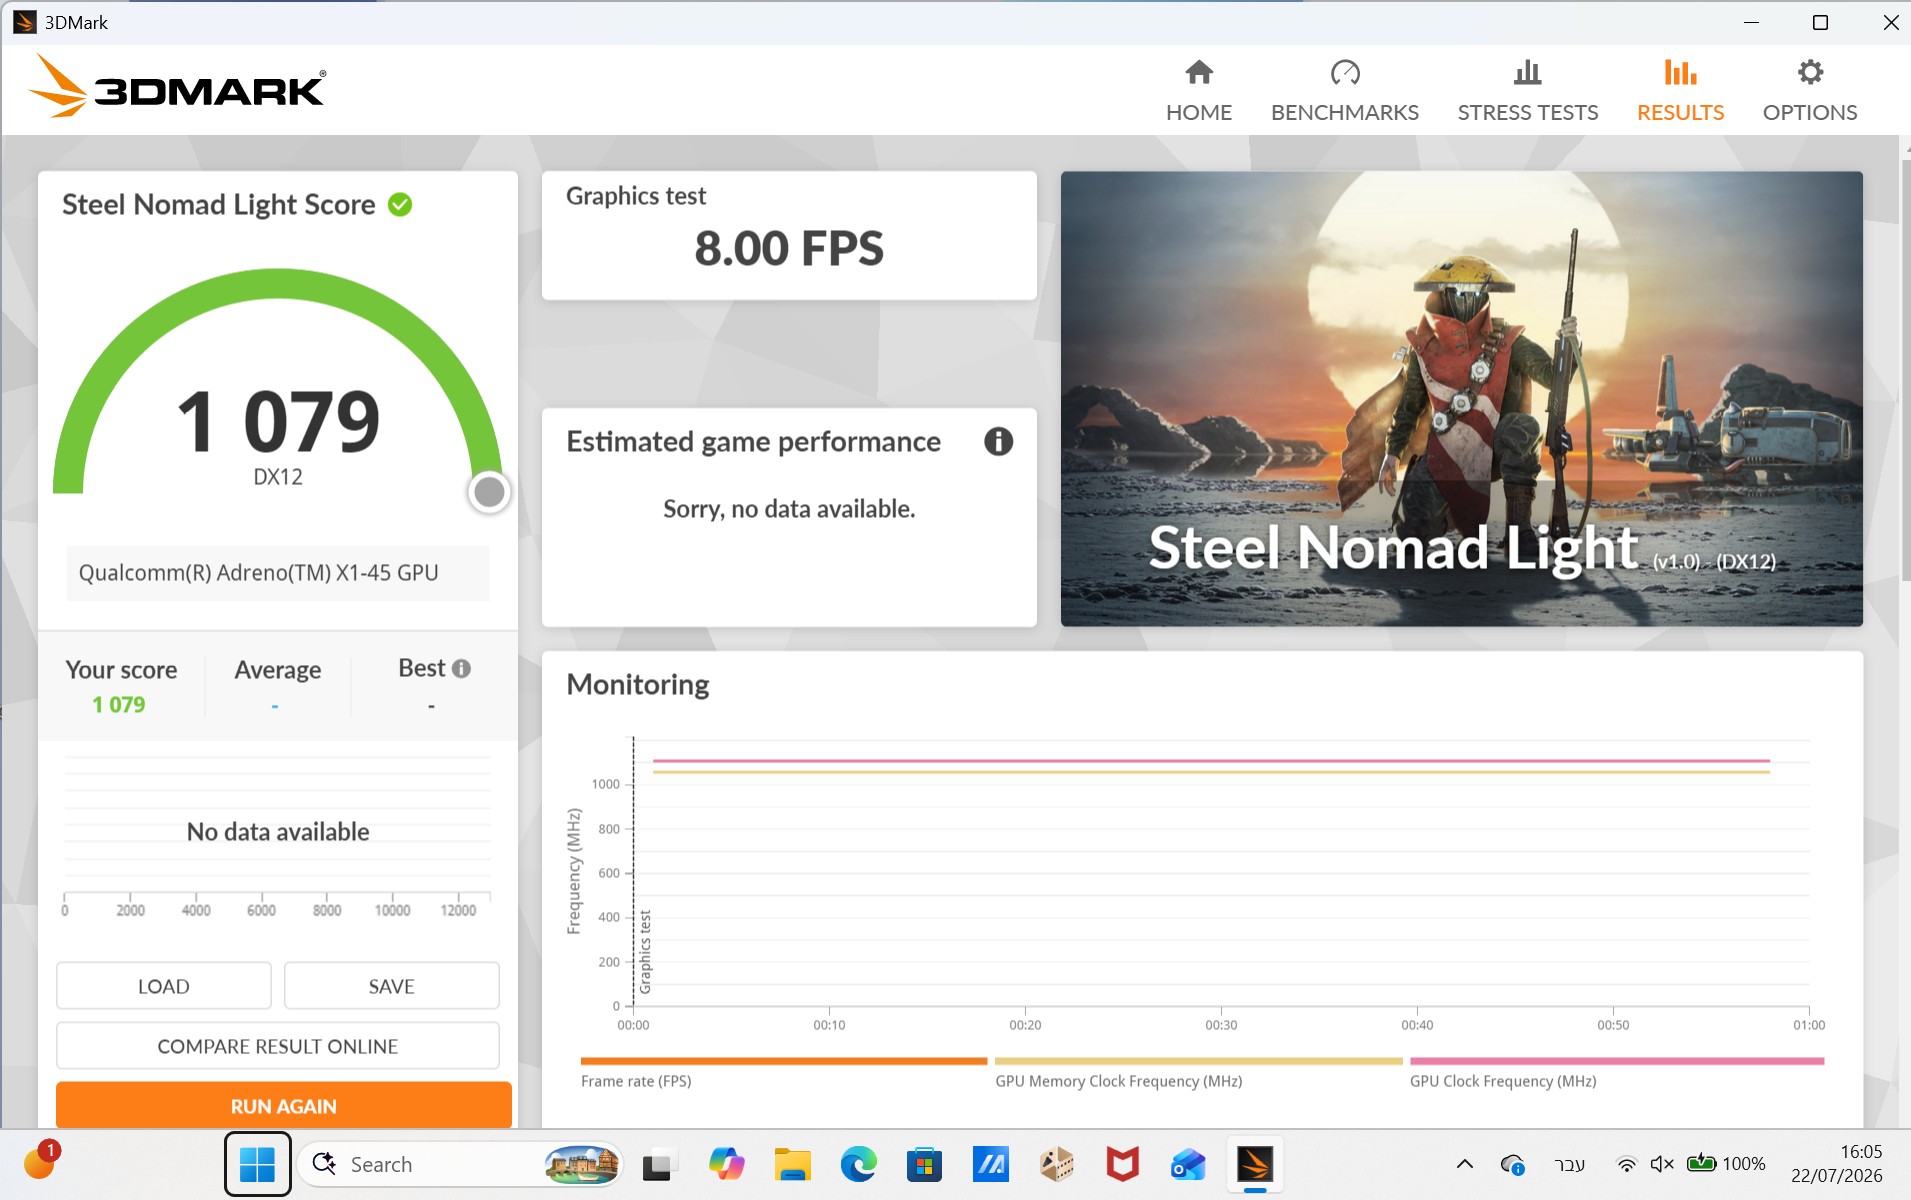The width and height of the screenshot is (1911, 1200).
Task: Click the Steel Nomad Light Score heading
Action: pos(218,205)
